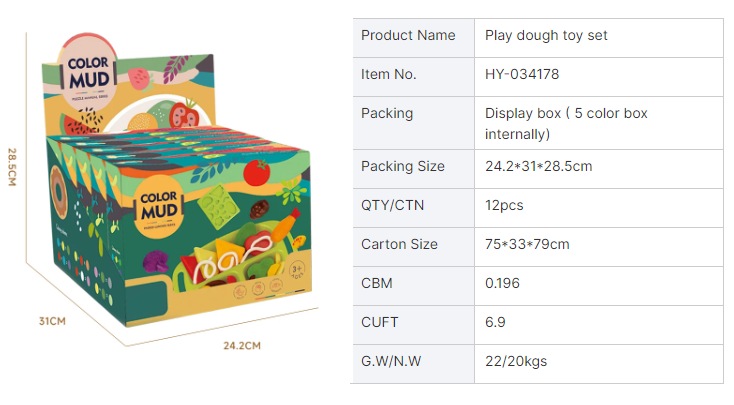This screenshot has height=405, width=734.
Task: Click the carton size value 75*33*79cm
Action: (x=527, y=244)
